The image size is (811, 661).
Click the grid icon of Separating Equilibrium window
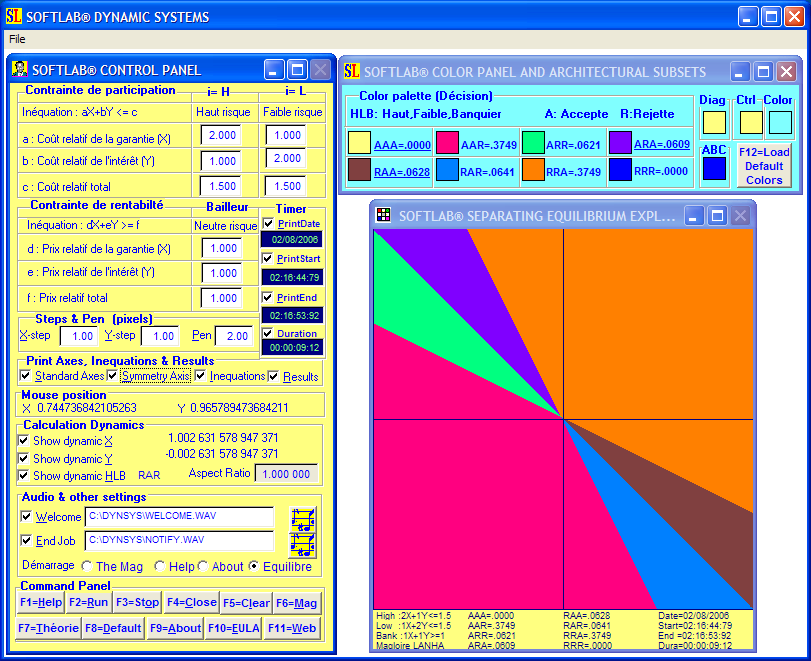[x=383, y=215]
